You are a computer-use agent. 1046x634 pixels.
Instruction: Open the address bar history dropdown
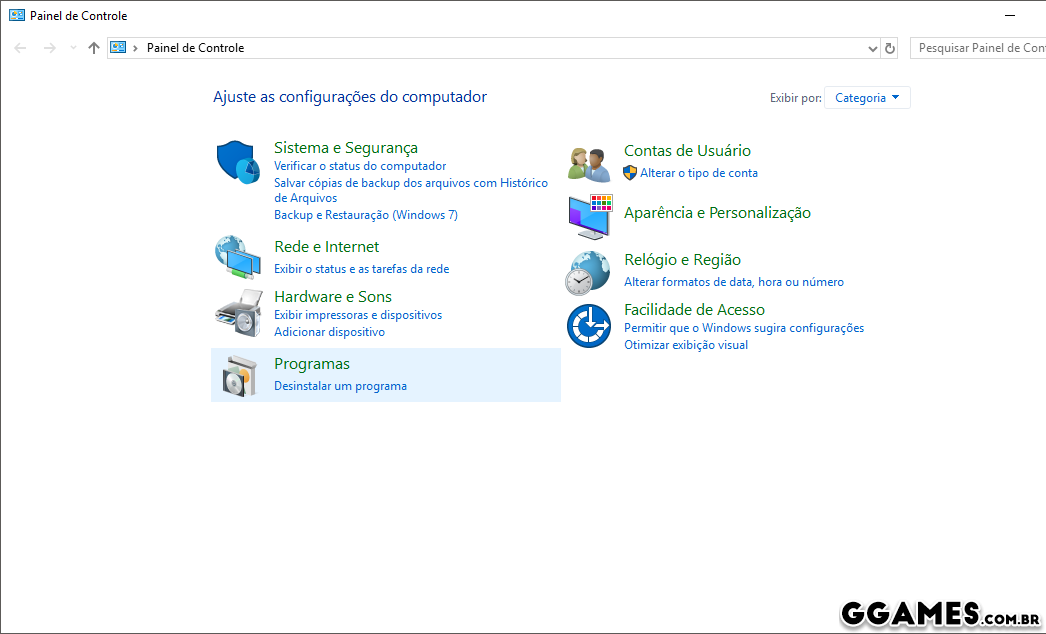point(873,48)
